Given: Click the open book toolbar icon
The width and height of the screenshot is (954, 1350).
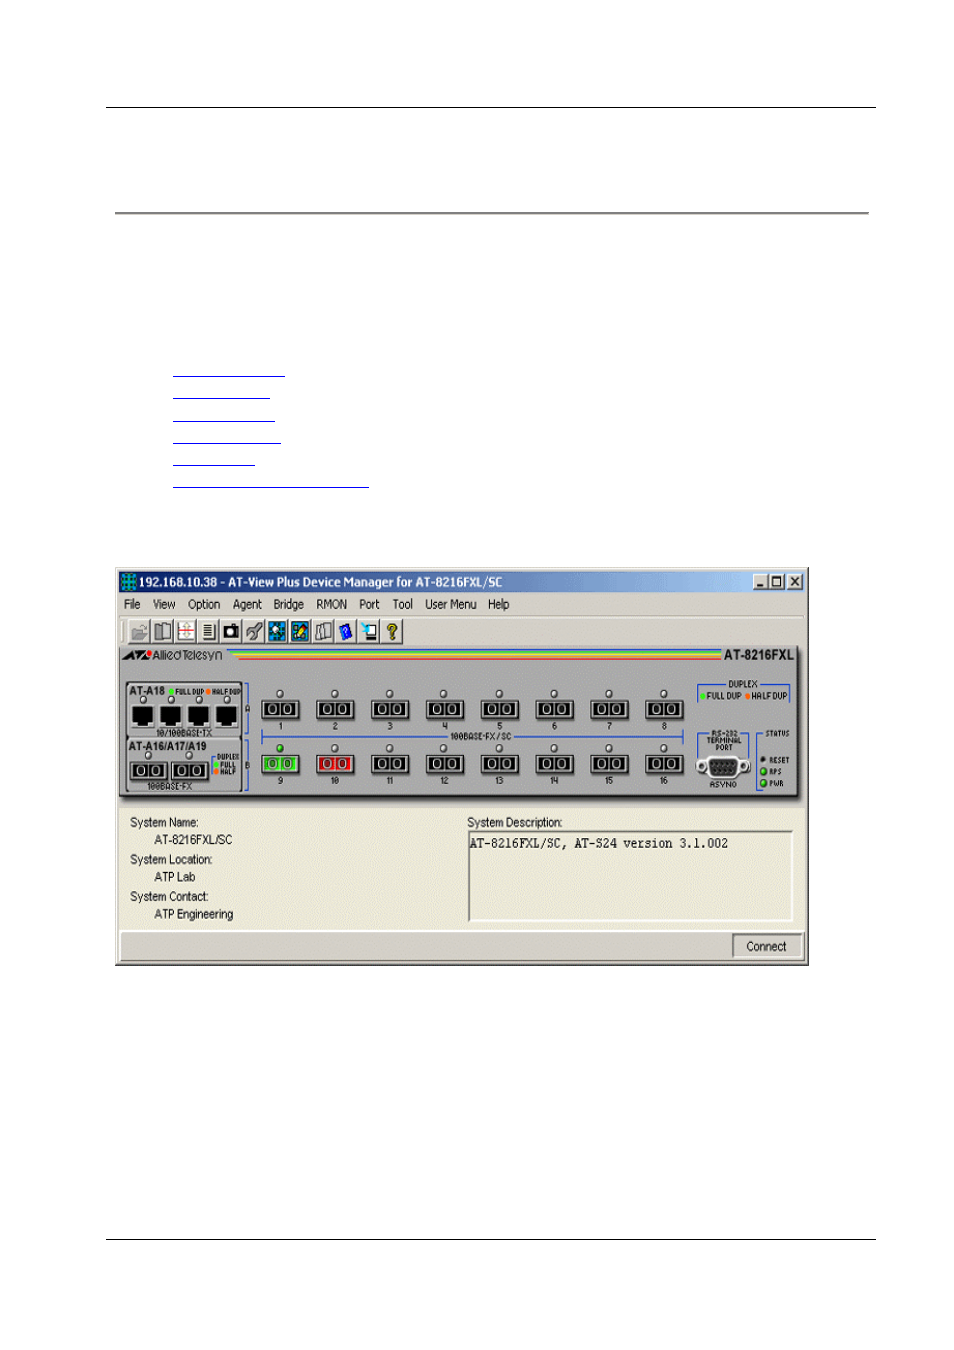Looking at the screenshot, I should pos(162,632).
